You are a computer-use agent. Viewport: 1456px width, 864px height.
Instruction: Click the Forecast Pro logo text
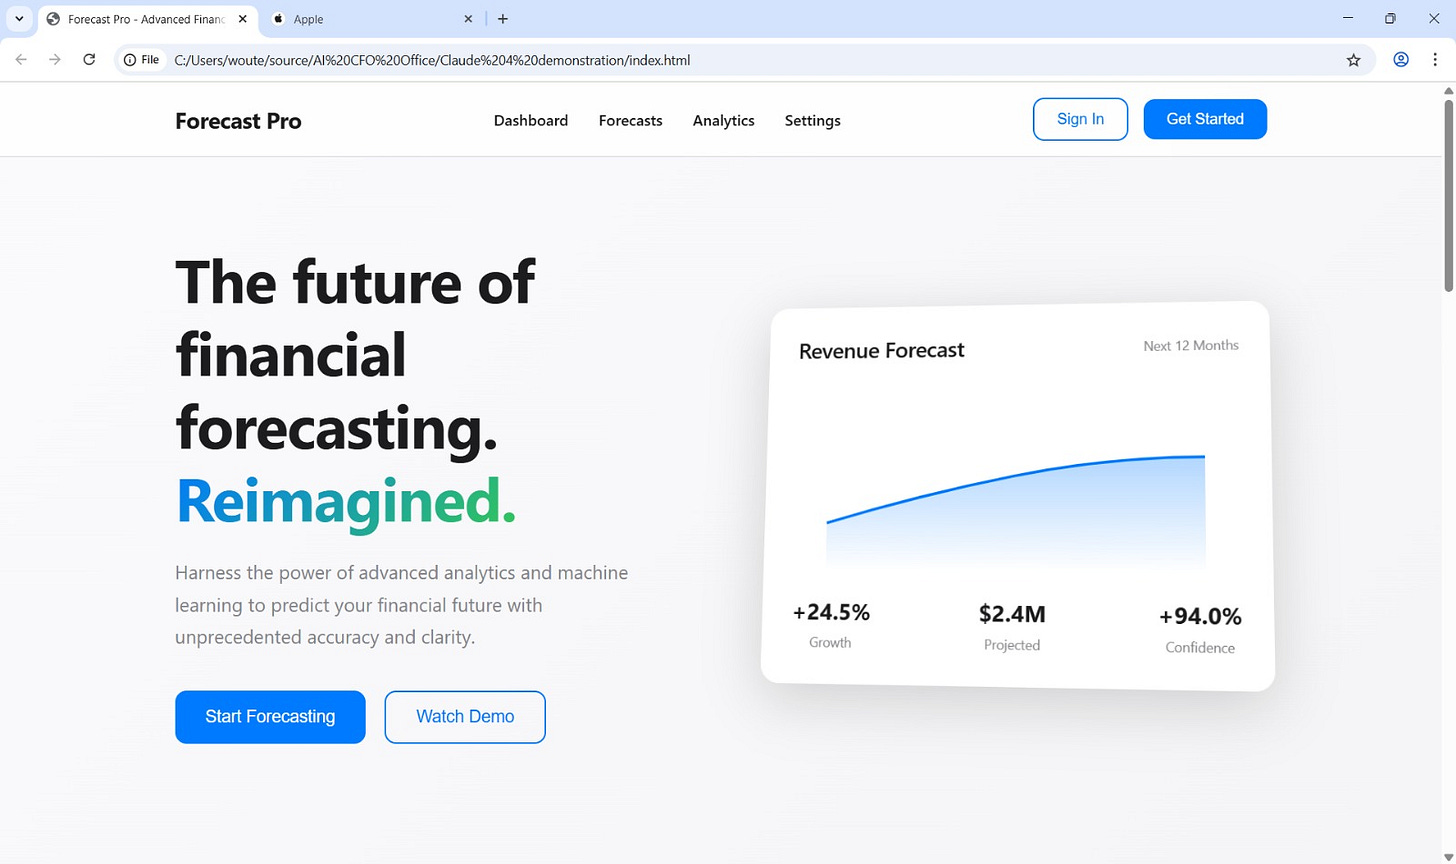click(238, 121)
